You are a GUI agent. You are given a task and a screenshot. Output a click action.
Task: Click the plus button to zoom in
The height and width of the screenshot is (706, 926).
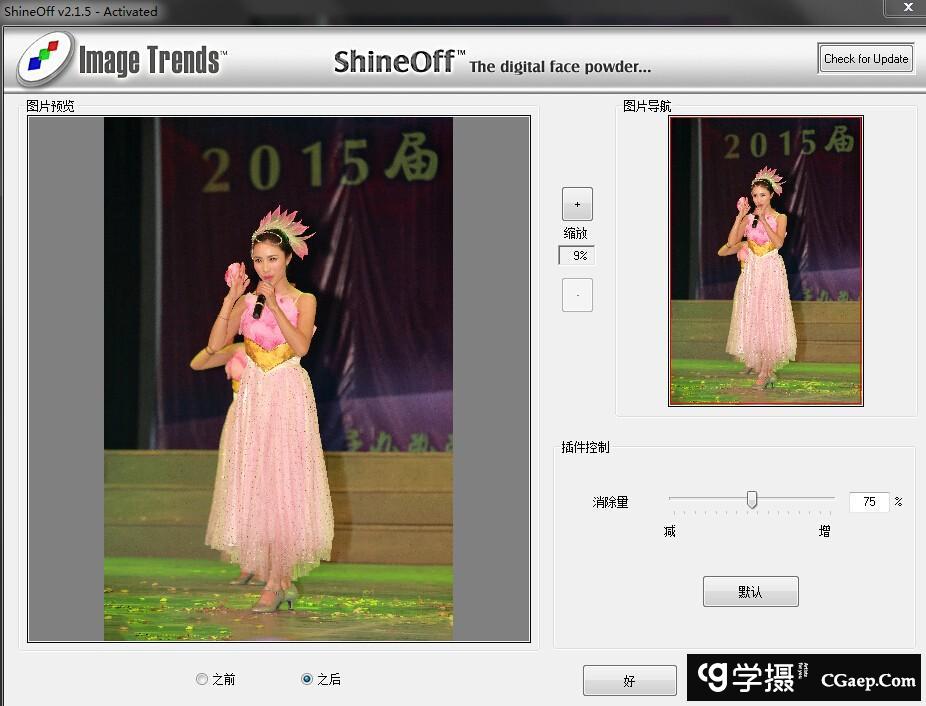[577, 204]
